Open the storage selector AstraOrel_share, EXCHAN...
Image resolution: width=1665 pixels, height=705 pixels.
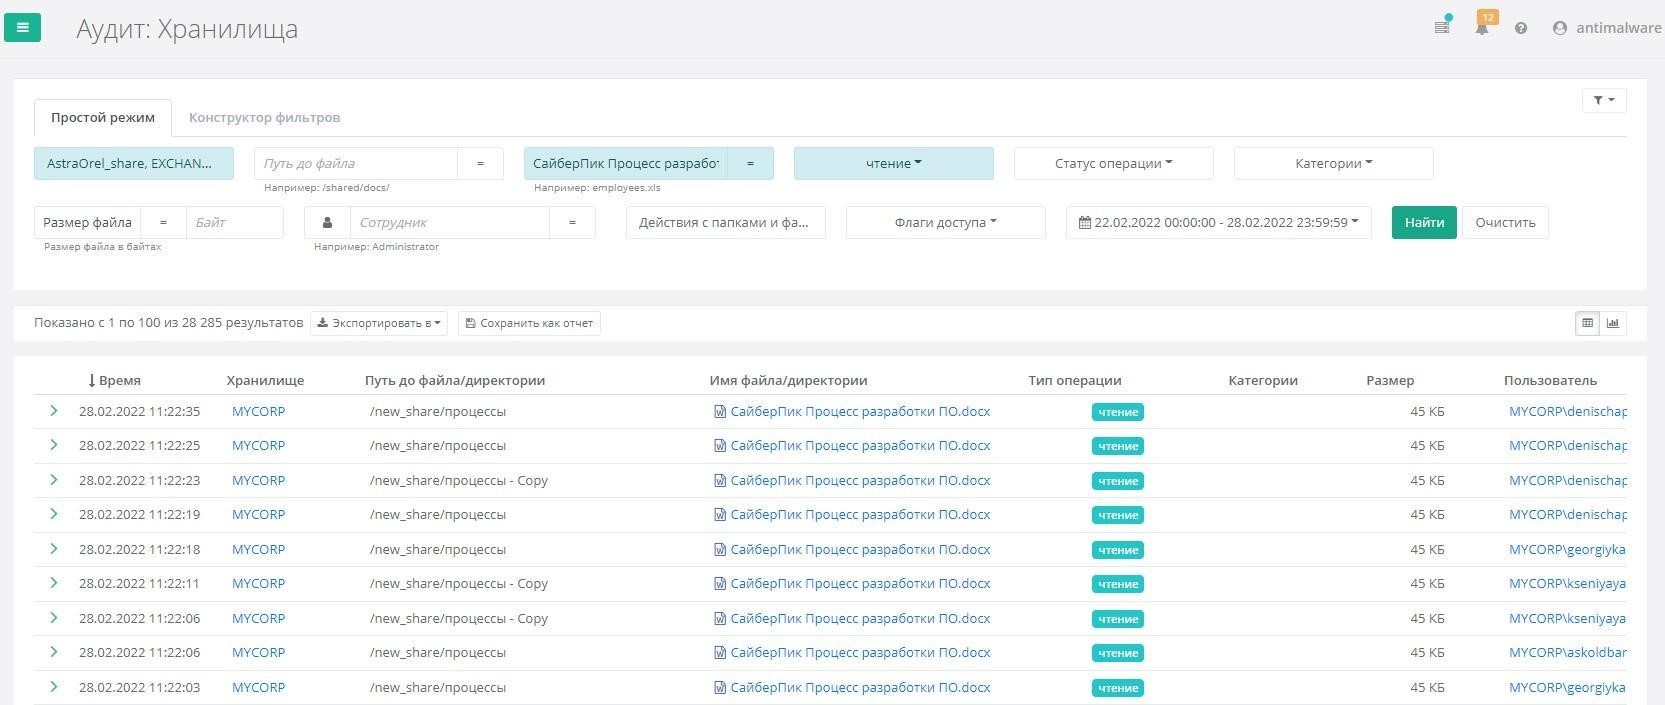(134, 163)
